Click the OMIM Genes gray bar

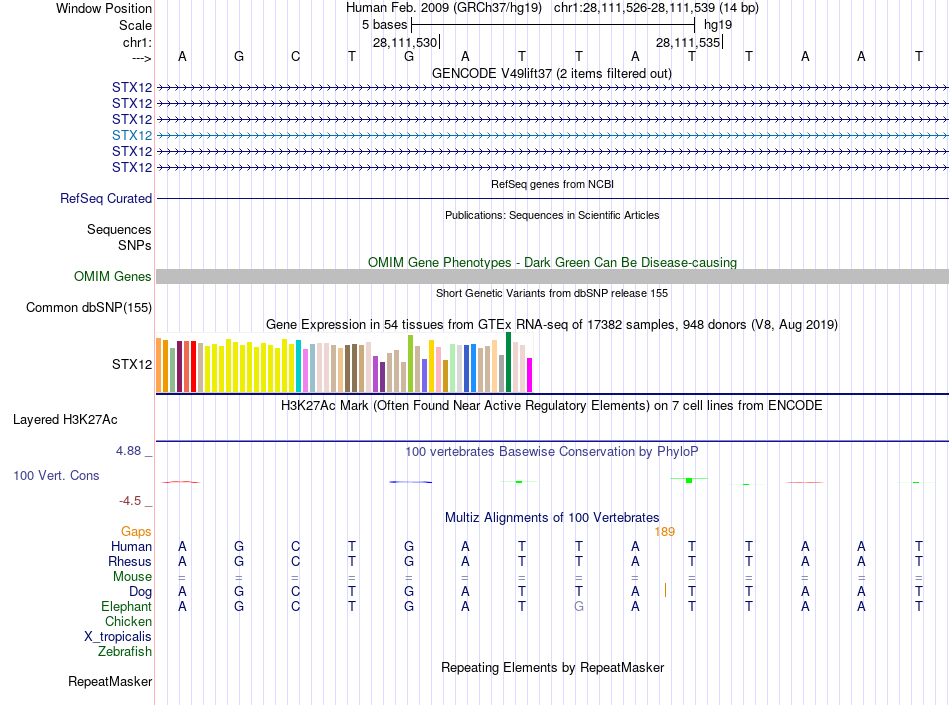click(x=552, y=276)
